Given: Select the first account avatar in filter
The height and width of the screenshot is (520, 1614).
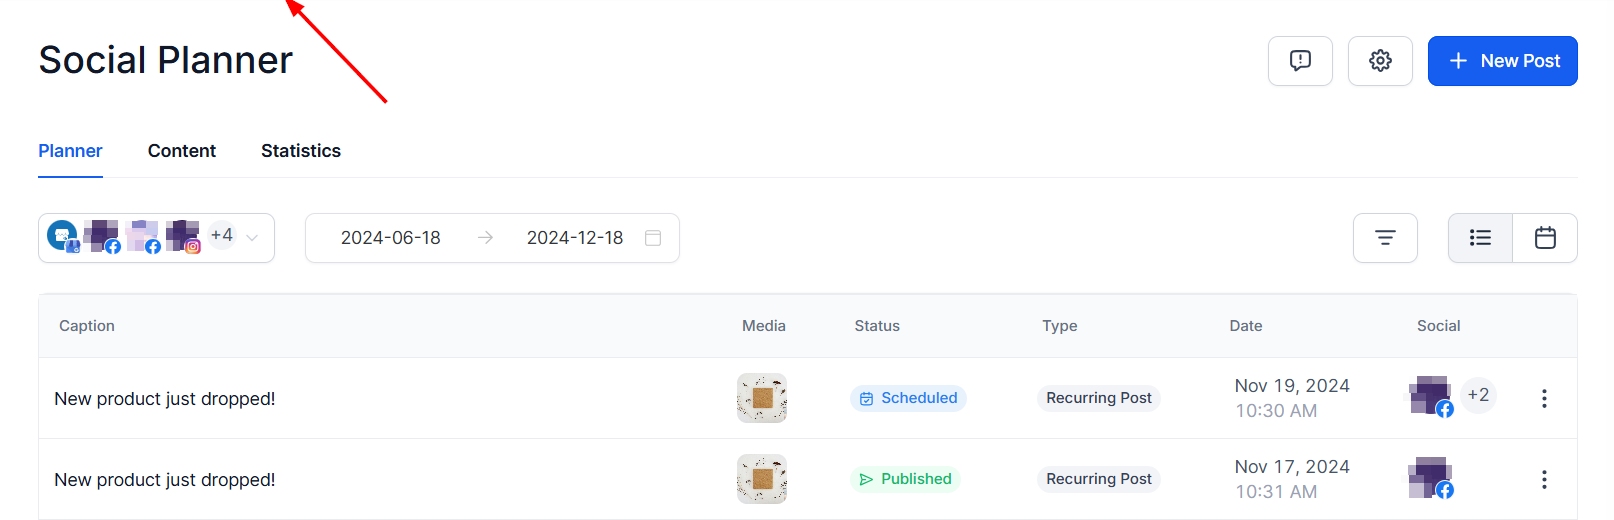Looking at the screenshot, I should (x=63, y=237).
